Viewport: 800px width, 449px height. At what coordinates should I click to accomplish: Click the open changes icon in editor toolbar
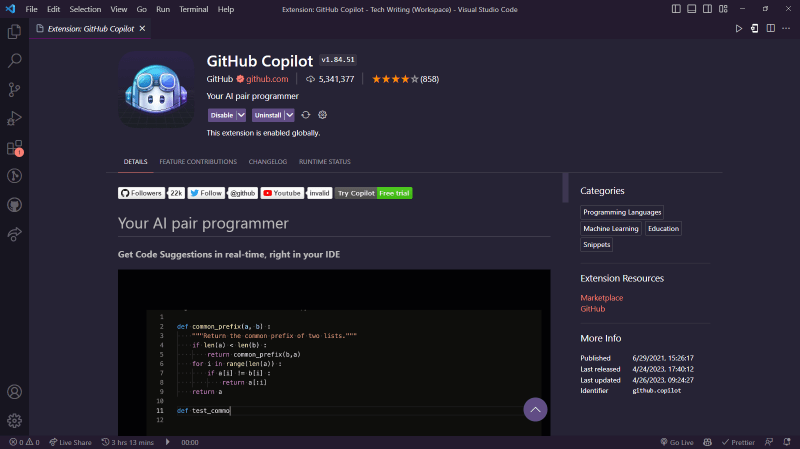[x=755, y=29]
